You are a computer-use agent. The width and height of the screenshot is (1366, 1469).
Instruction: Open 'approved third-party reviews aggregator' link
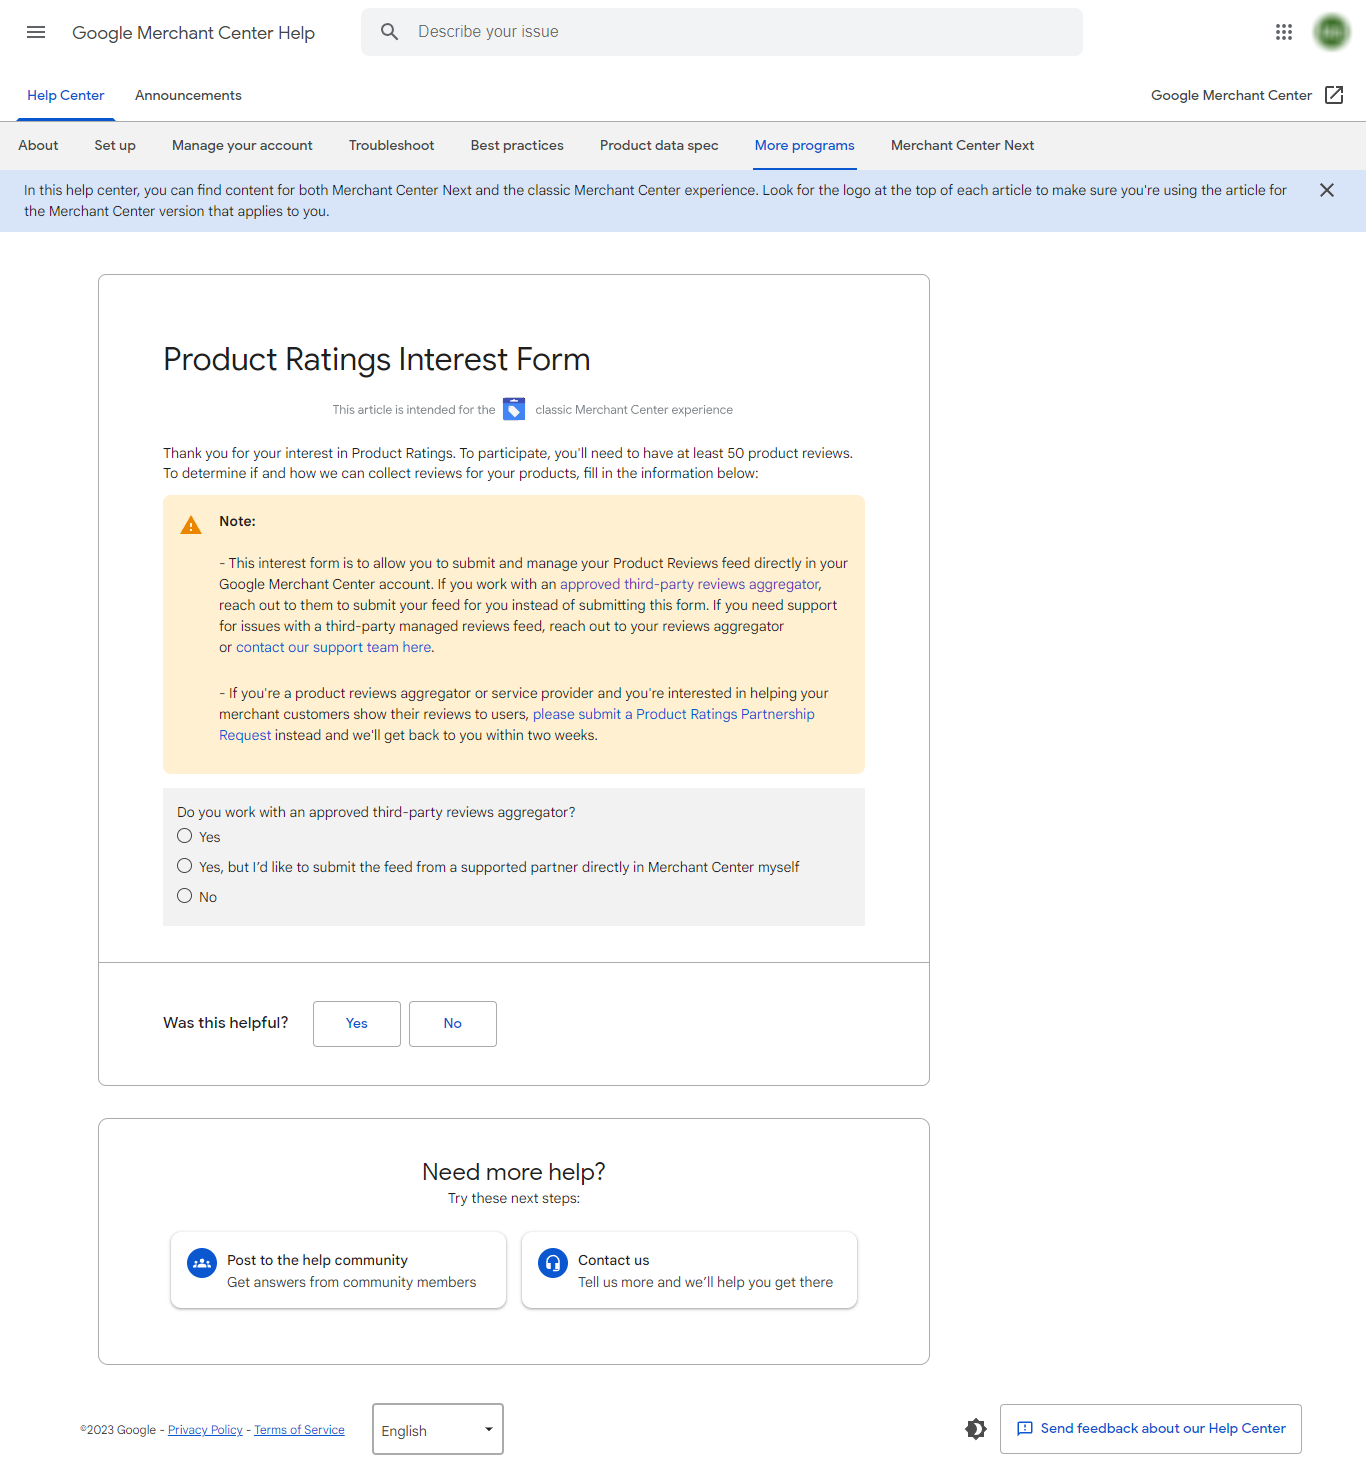[x=688, y=583]
